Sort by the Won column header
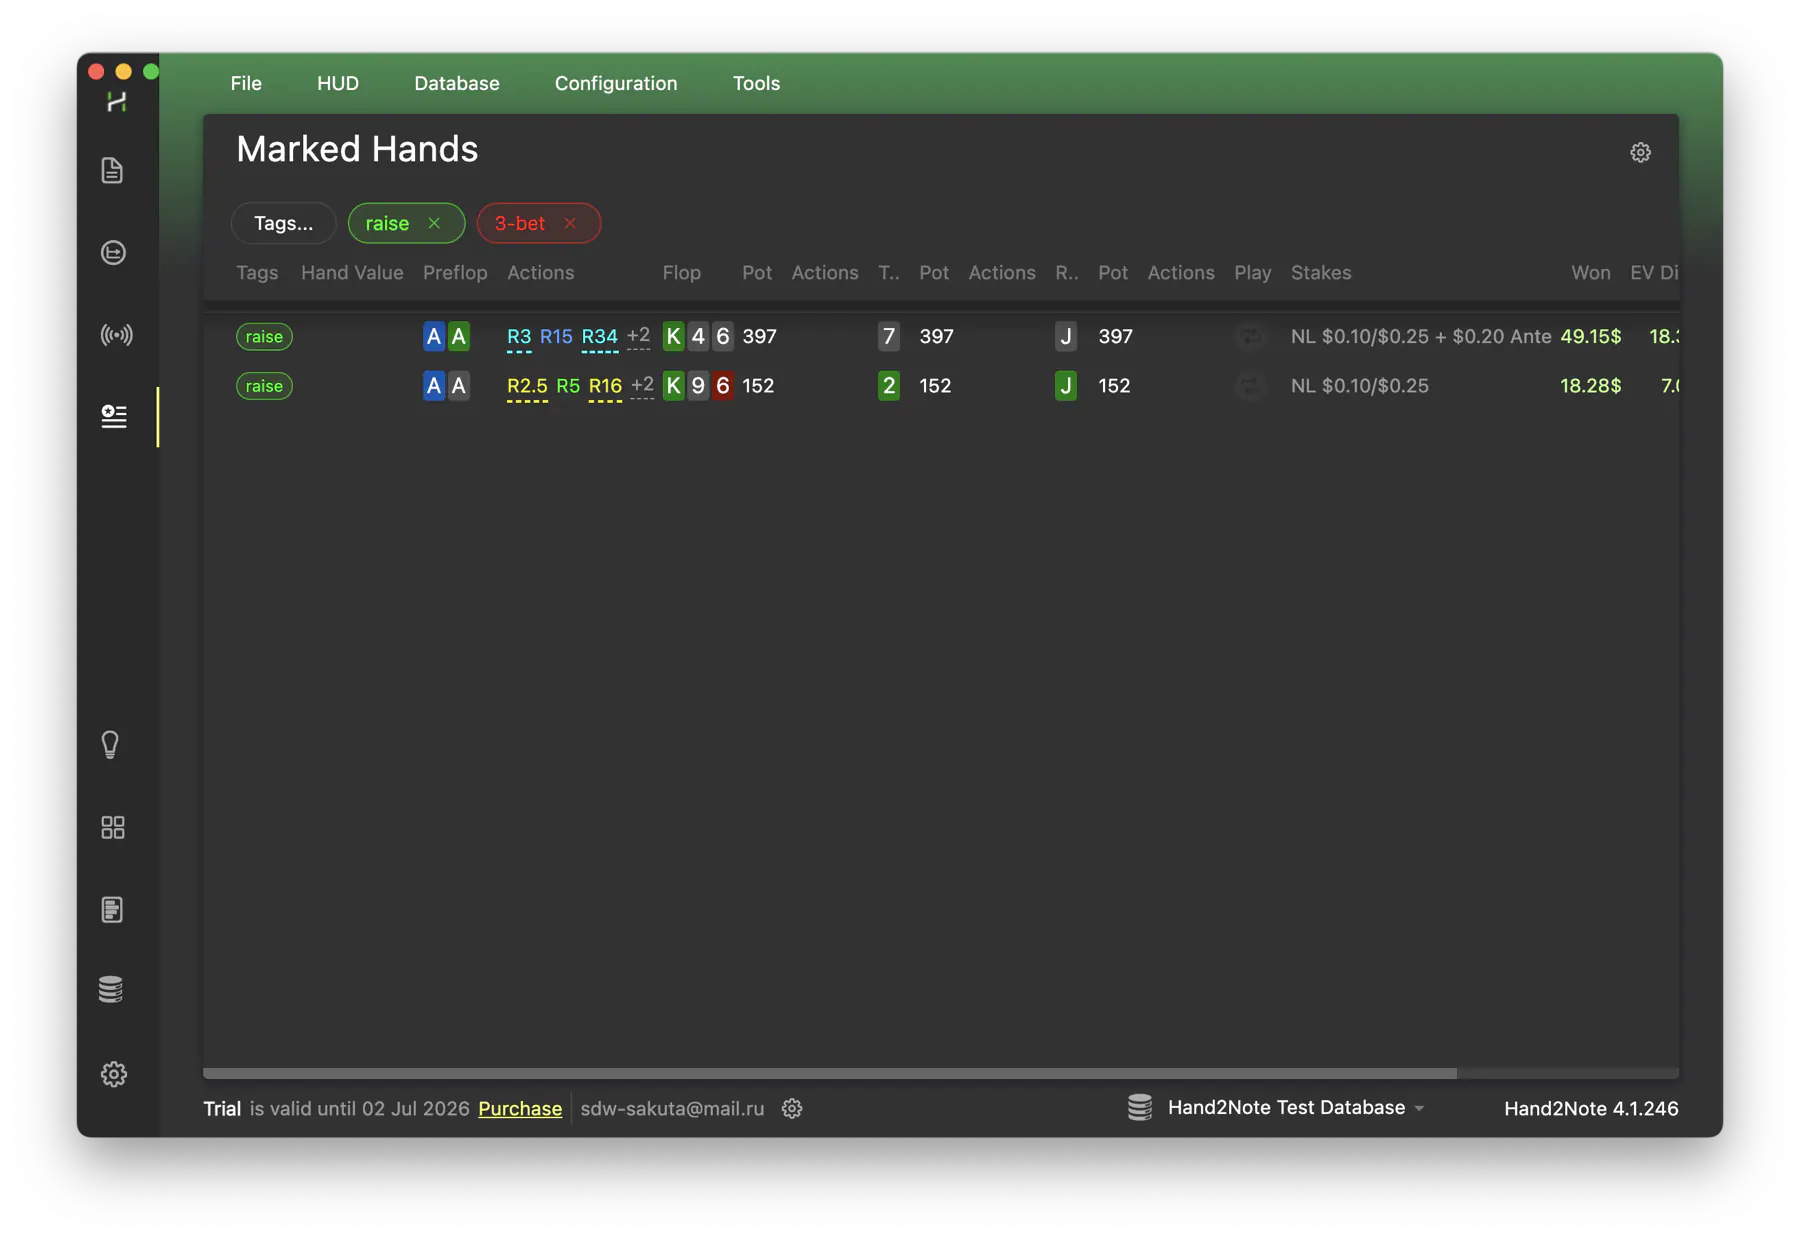 coord(1590,273)
